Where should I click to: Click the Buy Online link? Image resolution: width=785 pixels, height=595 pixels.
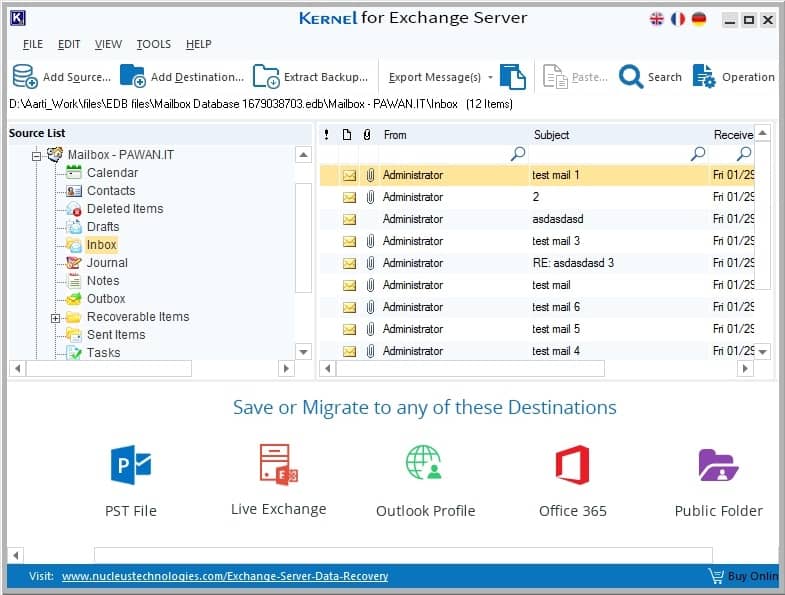click(x=752, y=576)
